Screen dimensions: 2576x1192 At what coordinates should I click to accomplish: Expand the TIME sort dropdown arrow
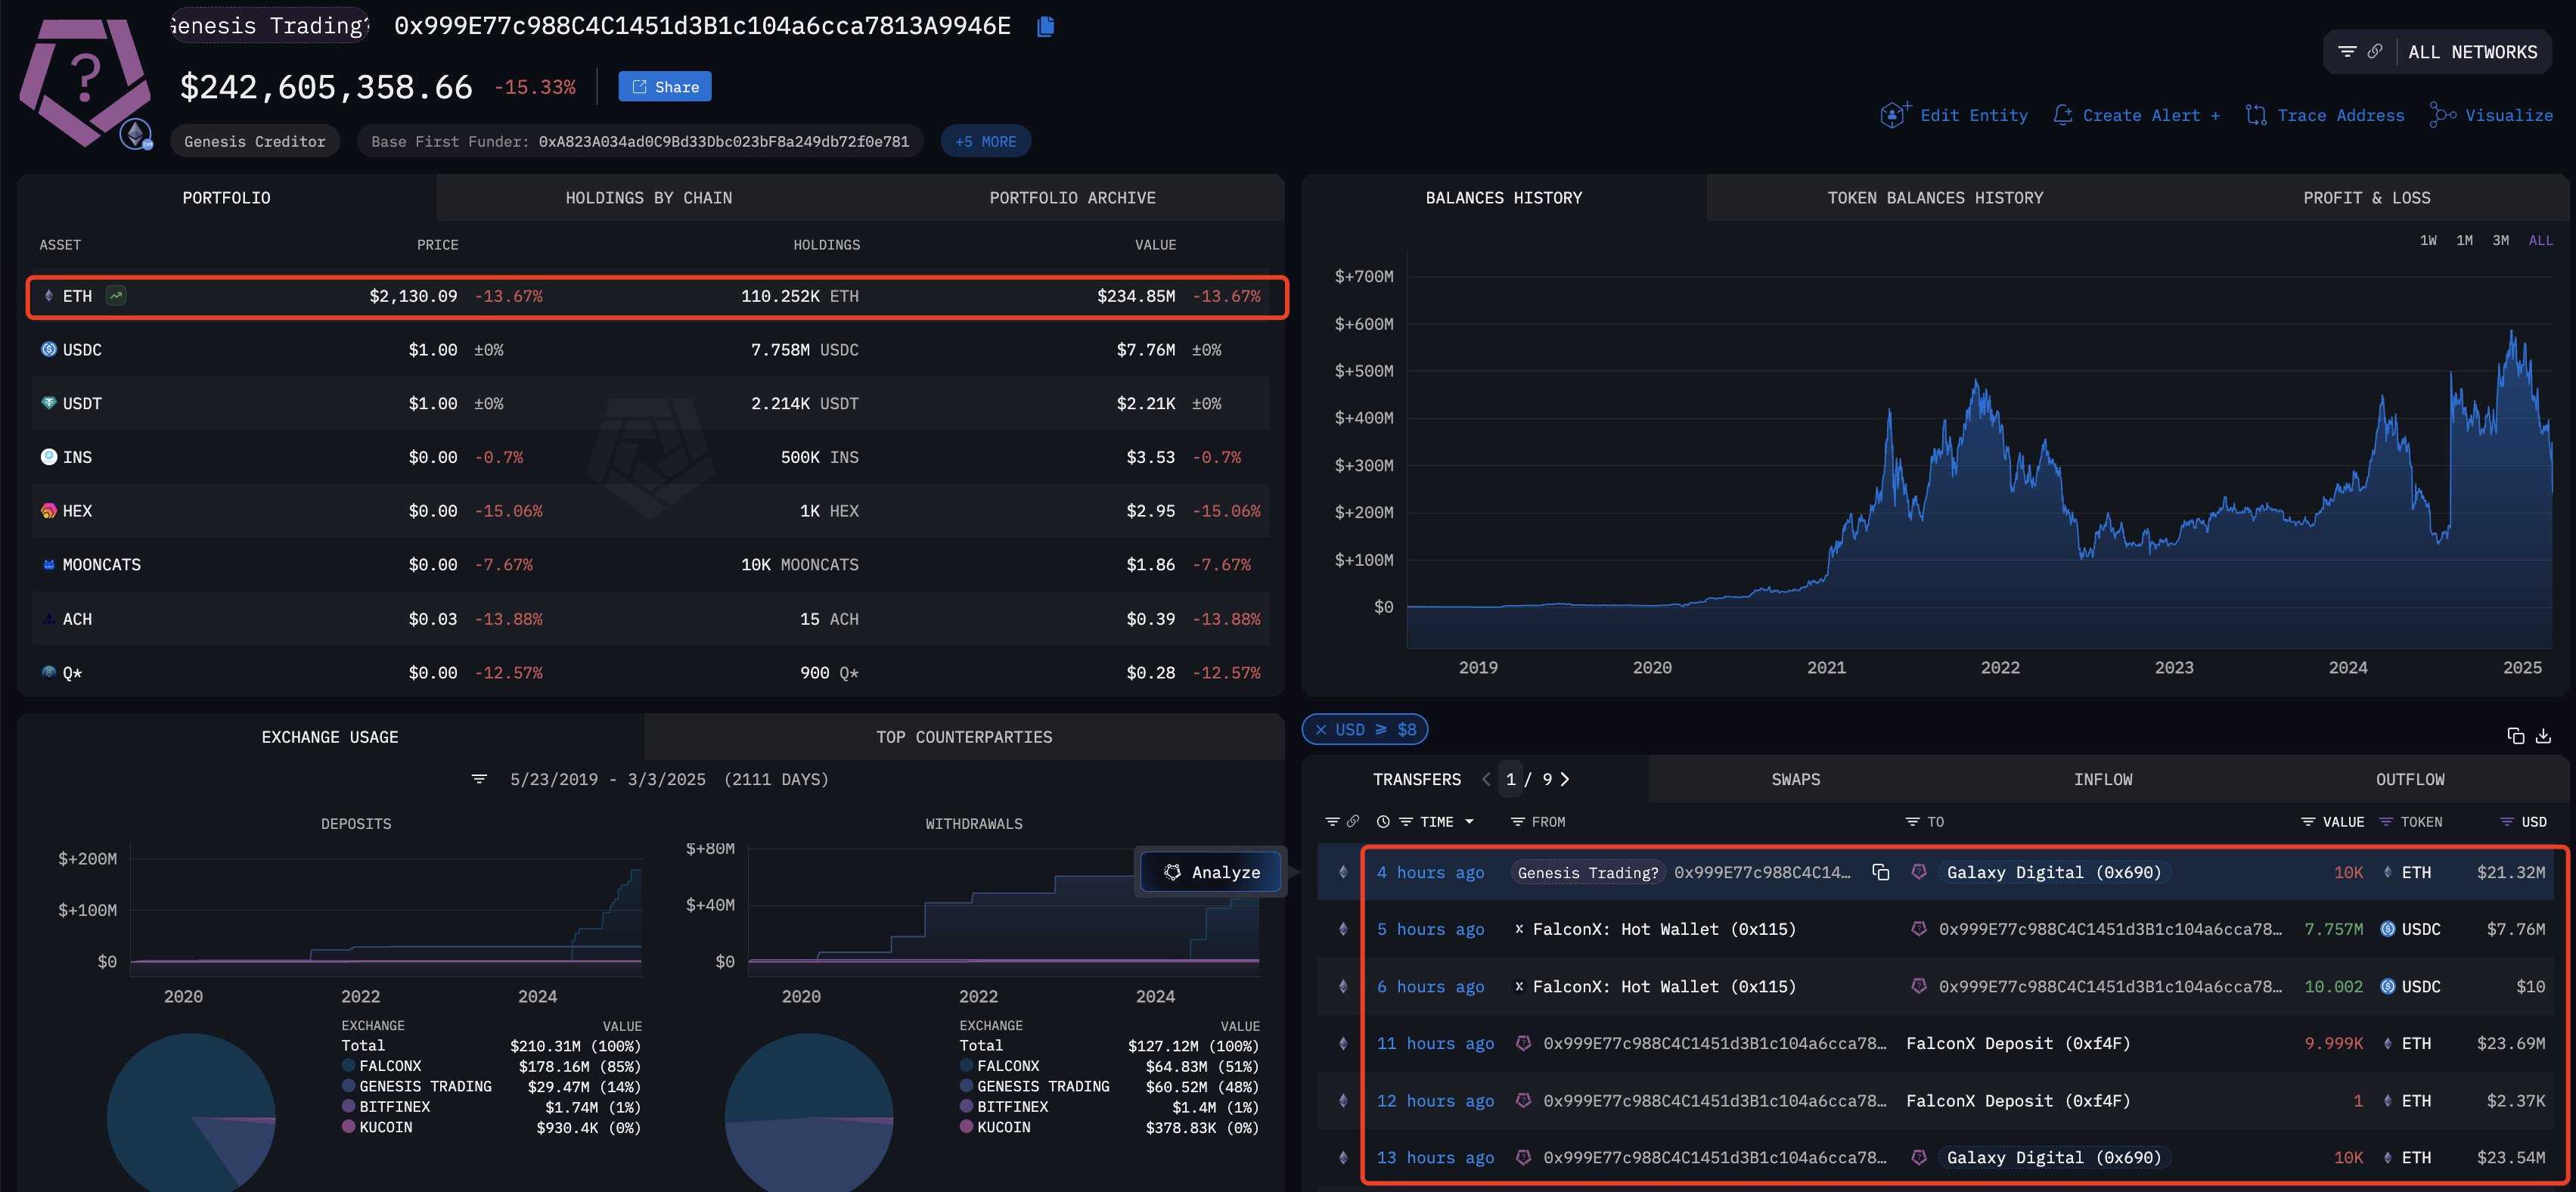tap(1469, 822)
